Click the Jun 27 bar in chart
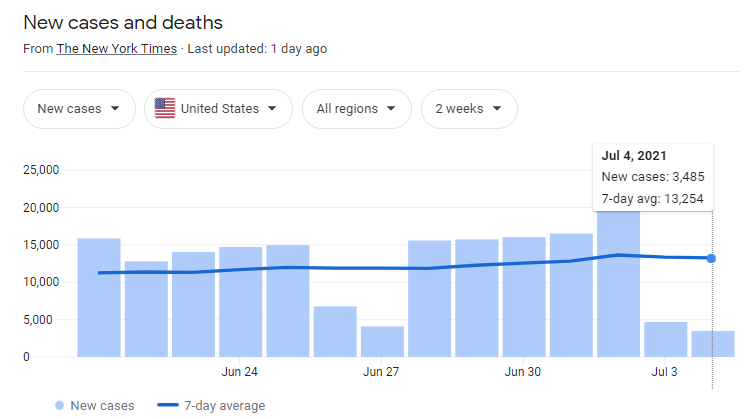 click(x=382, y=342)
